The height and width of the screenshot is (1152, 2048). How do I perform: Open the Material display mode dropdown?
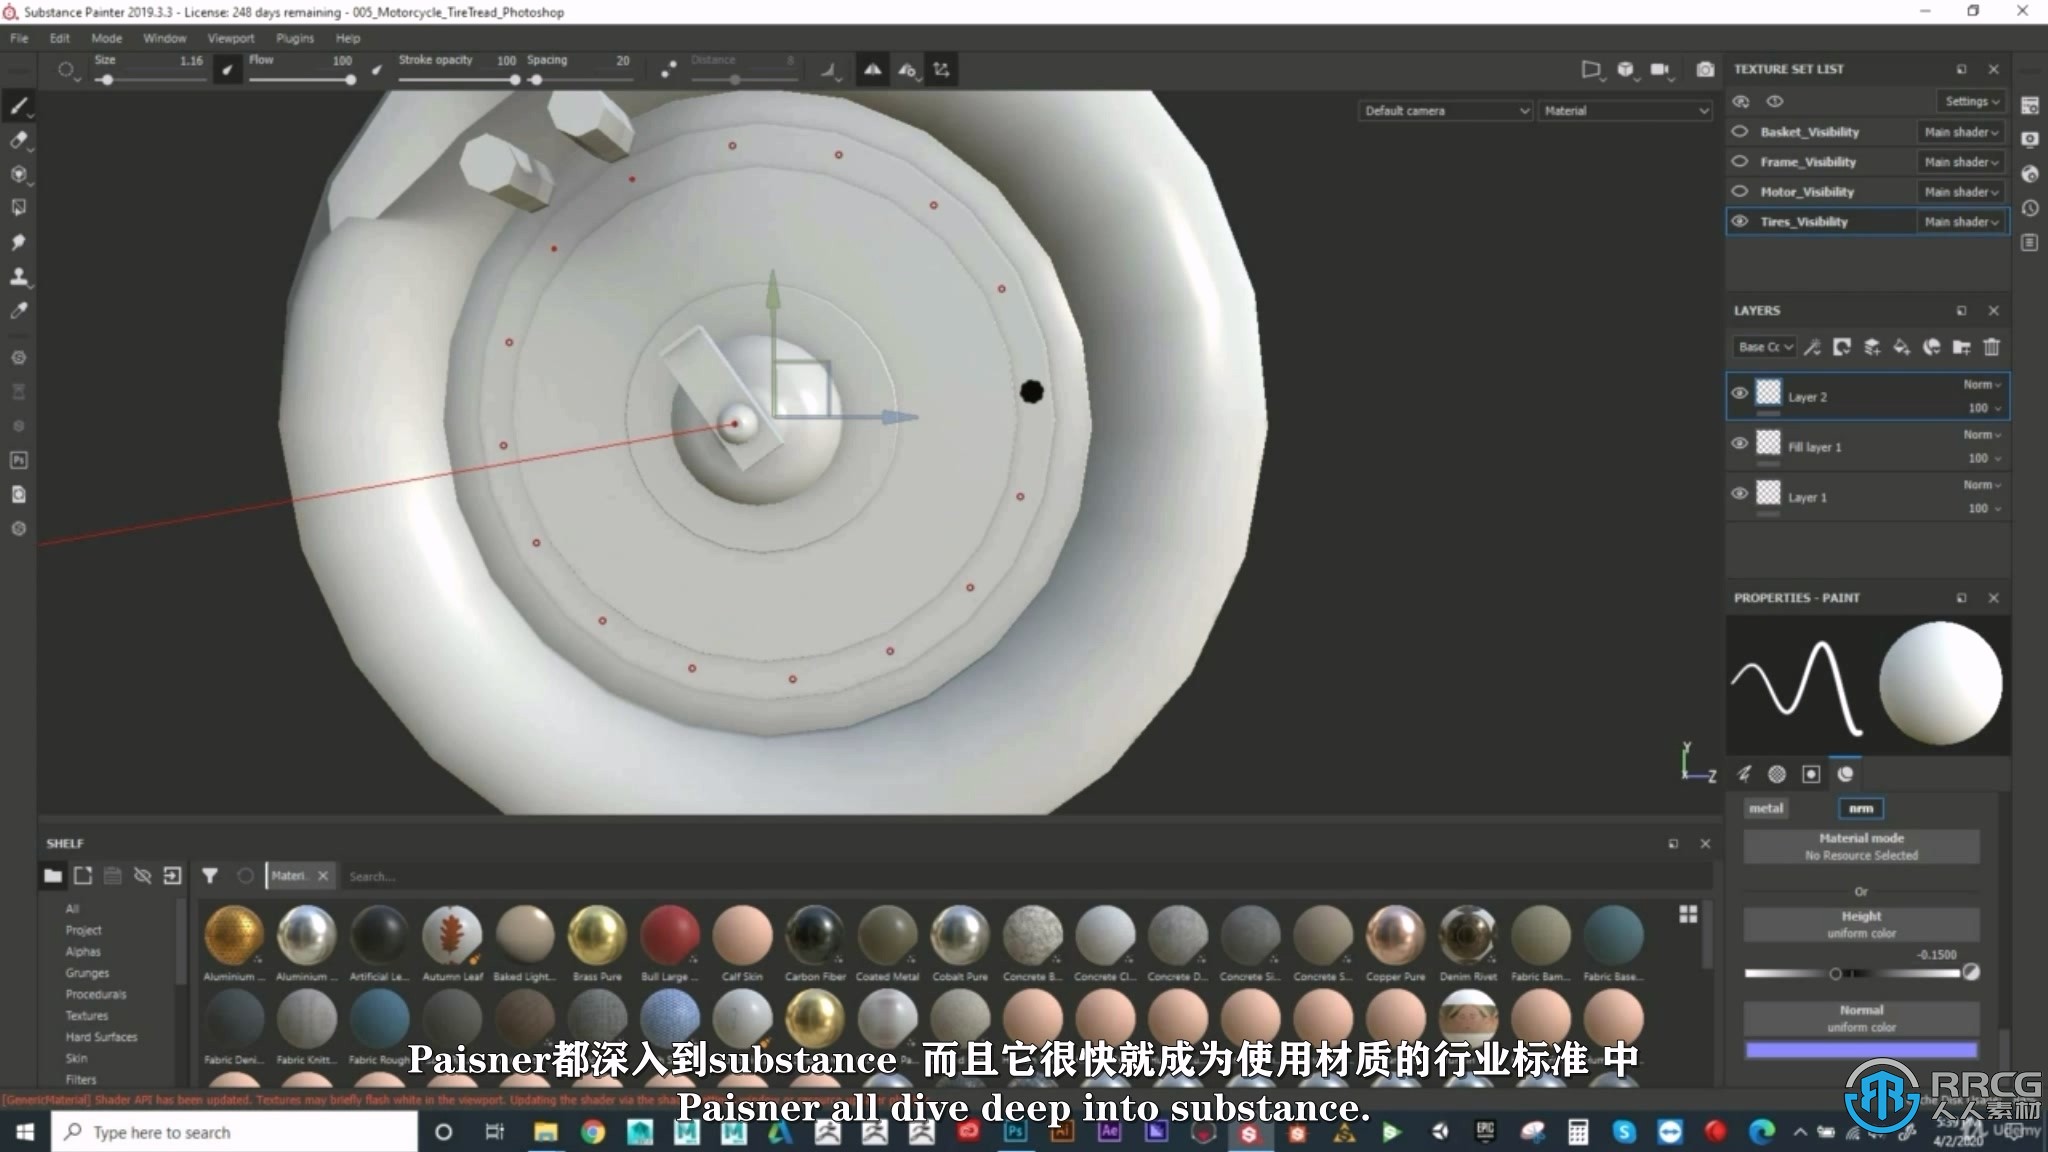(x=1625, y=111)
